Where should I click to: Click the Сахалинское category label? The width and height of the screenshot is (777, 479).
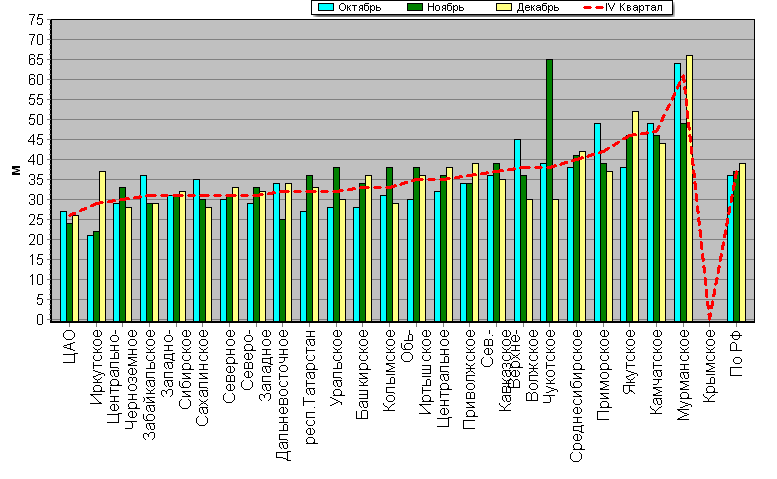point(203,378)
